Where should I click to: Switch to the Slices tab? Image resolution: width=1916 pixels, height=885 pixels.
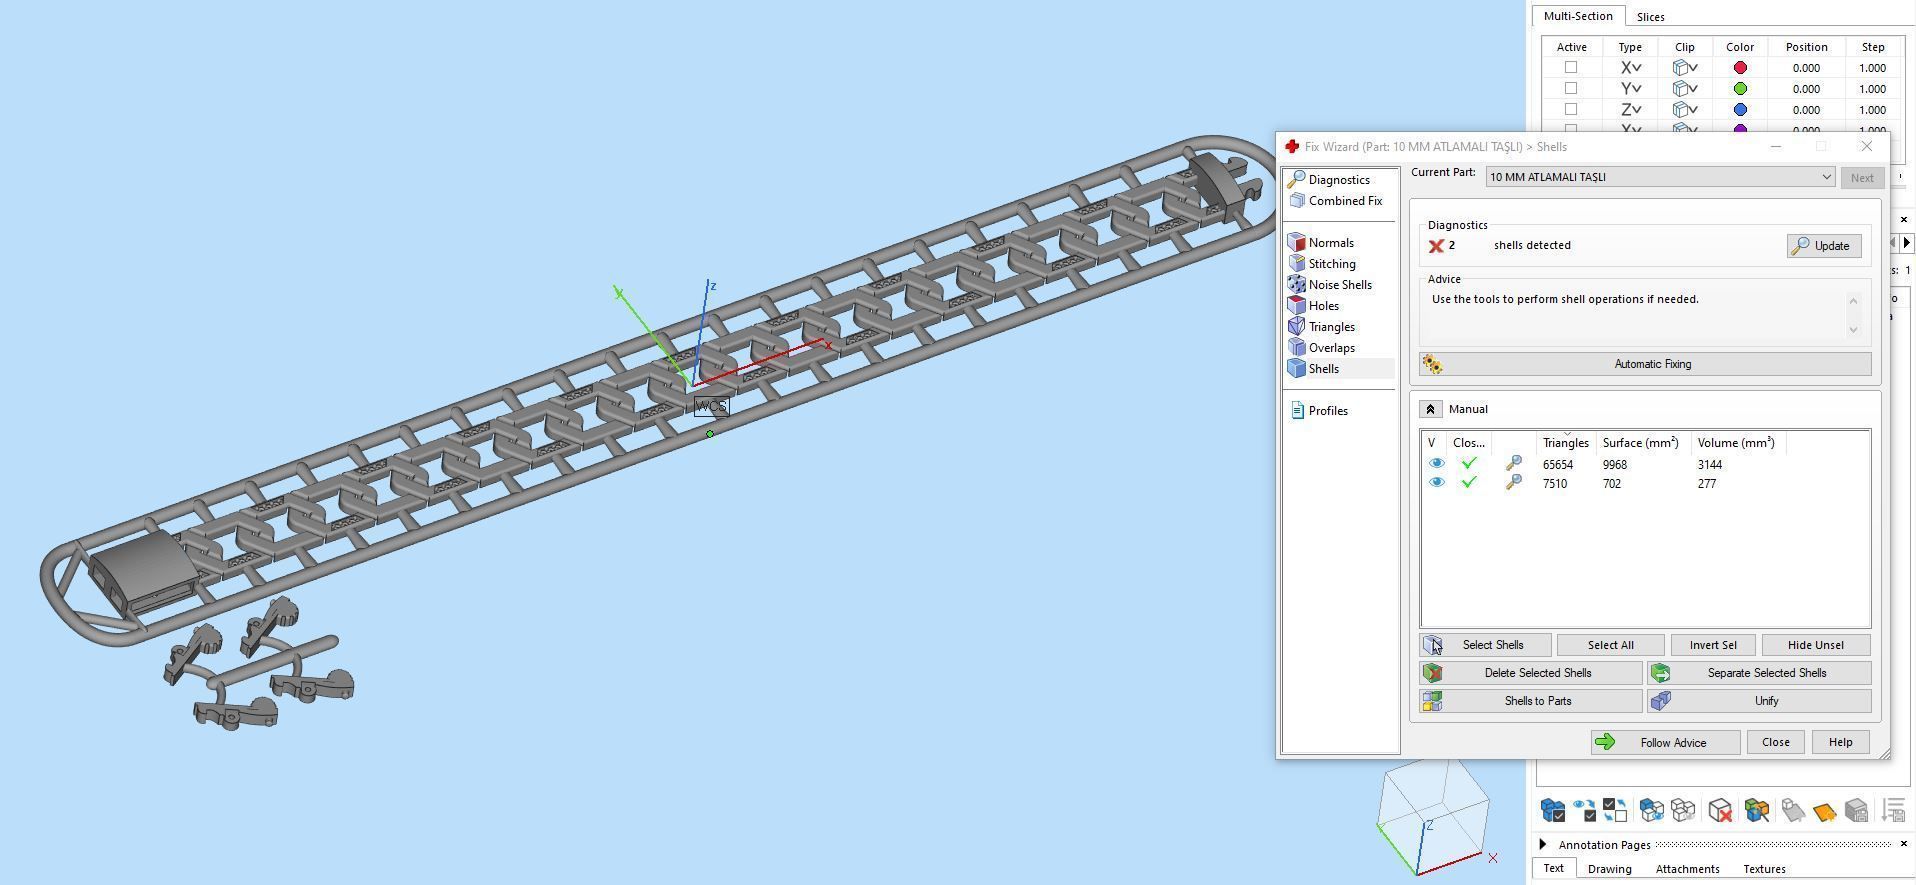pyautogui.click(x=1650, y=17)
